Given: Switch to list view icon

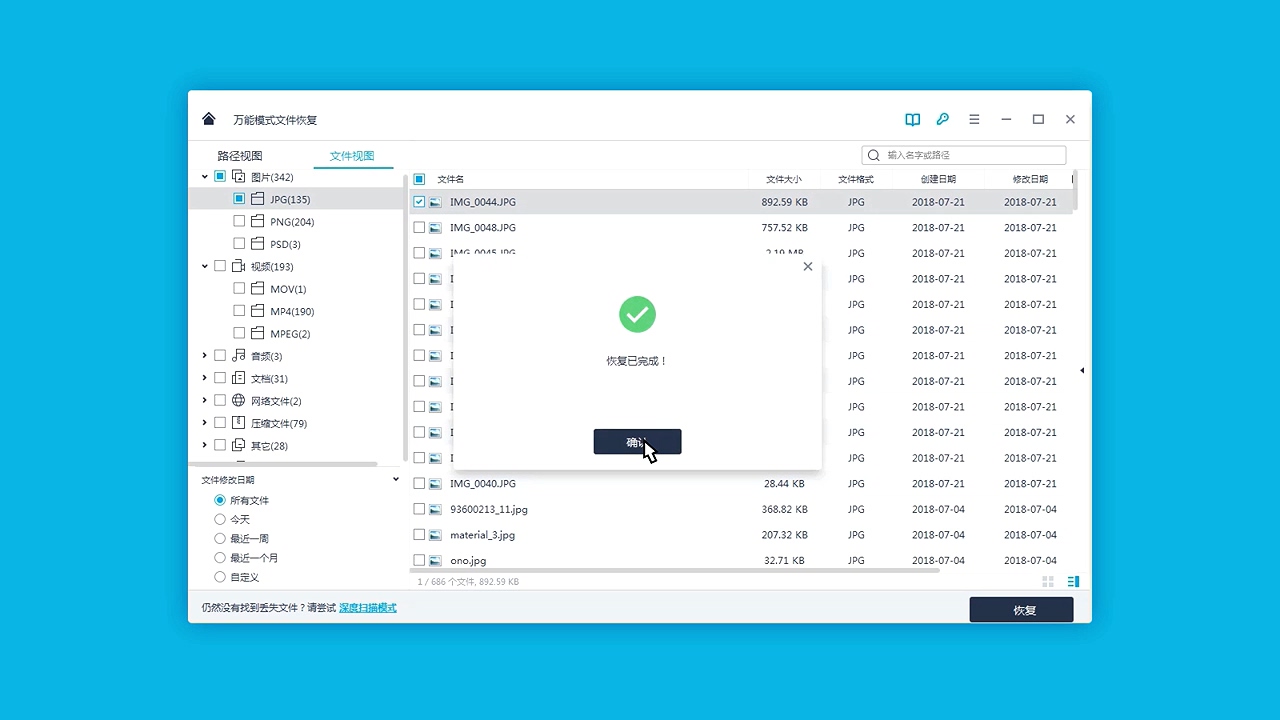Looking at the screenshot, I should [x=1074, y=581].
